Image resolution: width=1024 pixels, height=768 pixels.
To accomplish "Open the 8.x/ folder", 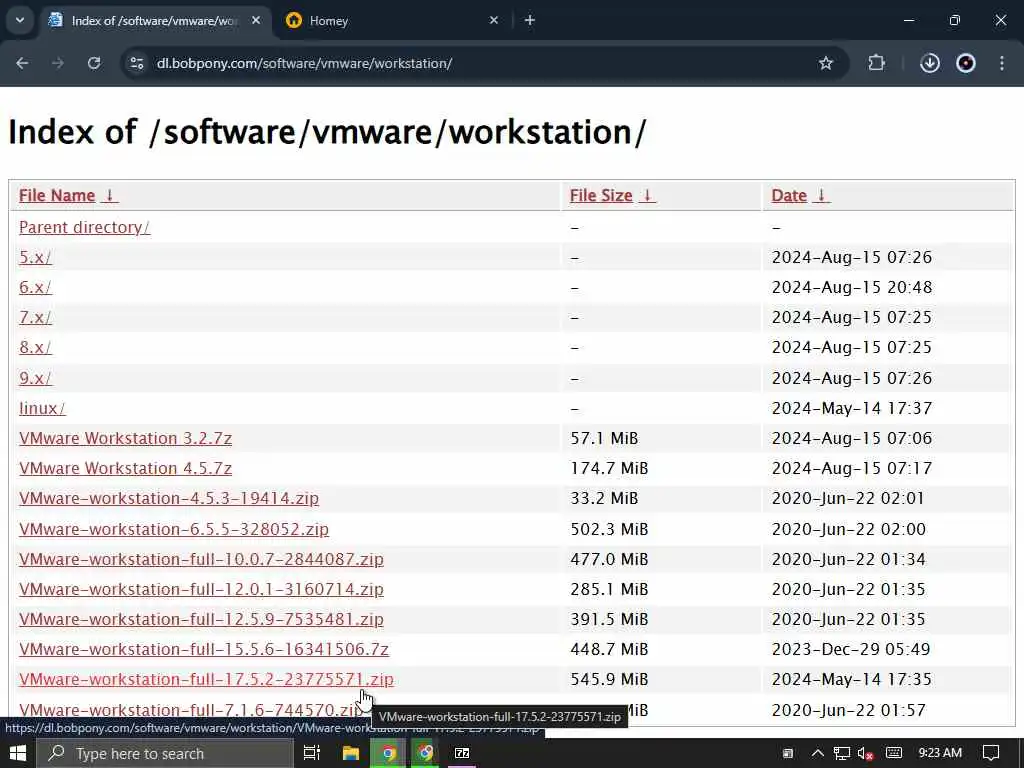I will click(x=35, y=347).
